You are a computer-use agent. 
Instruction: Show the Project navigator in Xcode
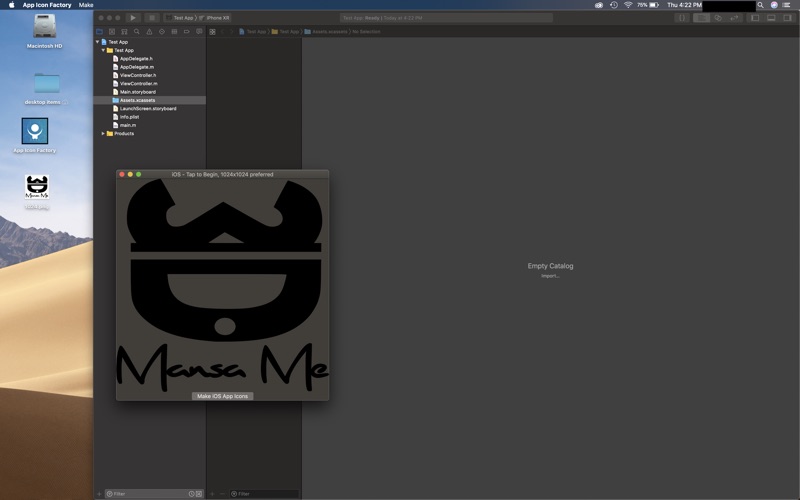coord(99,32)
